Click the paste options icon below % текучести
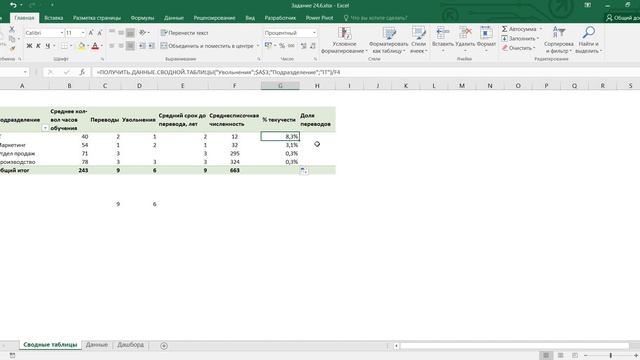 303,171
